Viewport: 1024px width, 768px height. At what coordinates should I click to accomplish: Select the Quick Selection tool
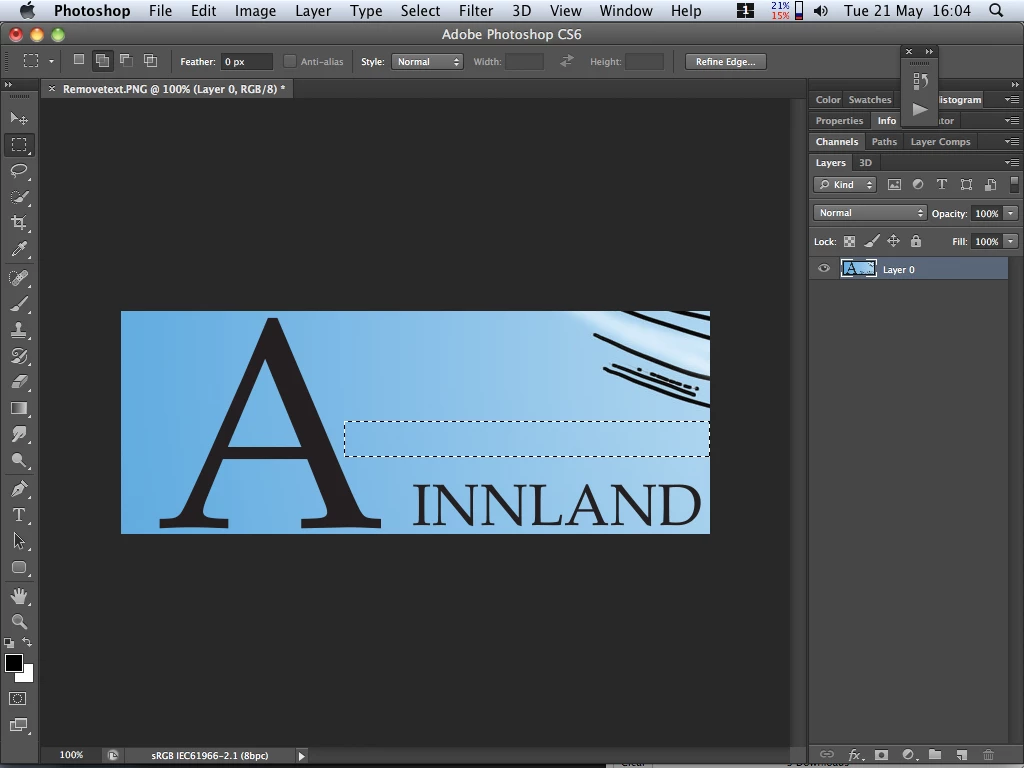(x=19, y=197)
